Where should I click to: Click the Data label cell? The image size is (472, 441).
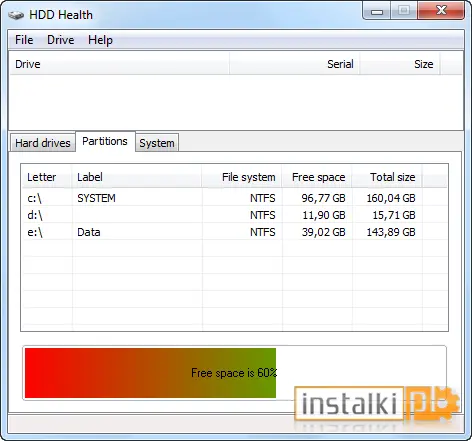point(89,232)
